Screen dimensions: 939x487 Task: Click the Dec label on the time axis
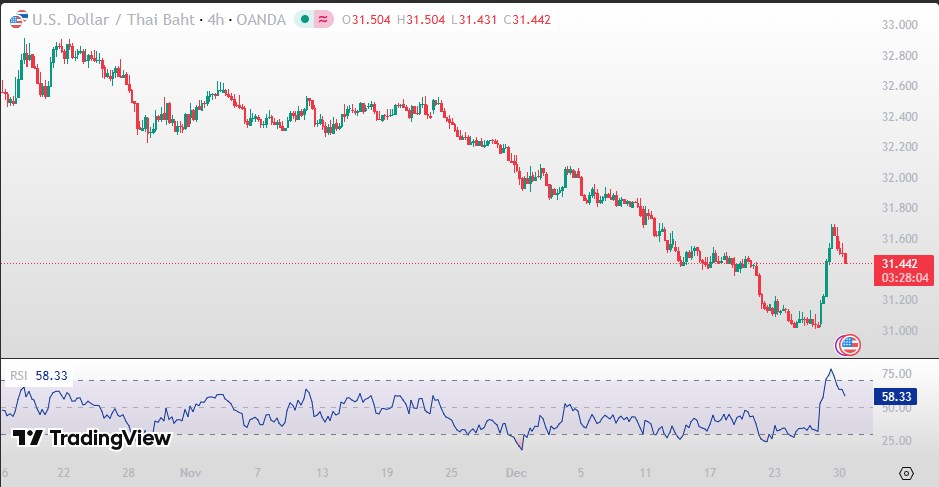(515, 471)
